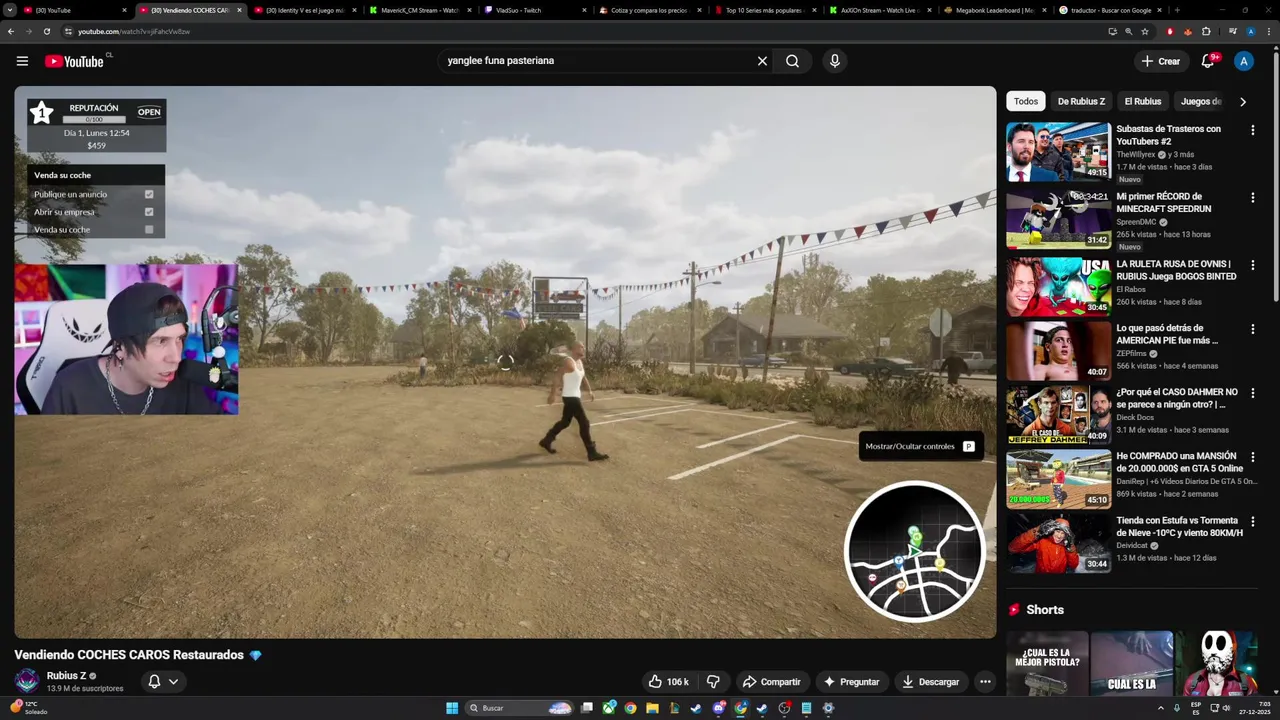Viewport: 1280px width, 720px height.
Task: Click the Preguntar button
Action: pyautogui.click(x=851, y=682)
